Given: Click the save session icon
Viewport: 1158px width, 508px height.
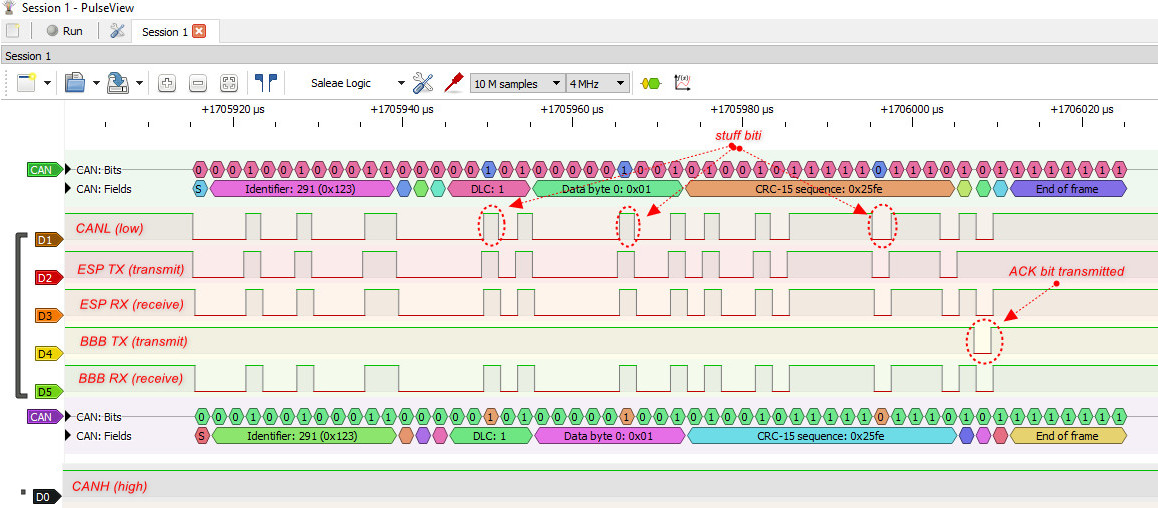Looking at the screenshot, I should coord(118,83).
